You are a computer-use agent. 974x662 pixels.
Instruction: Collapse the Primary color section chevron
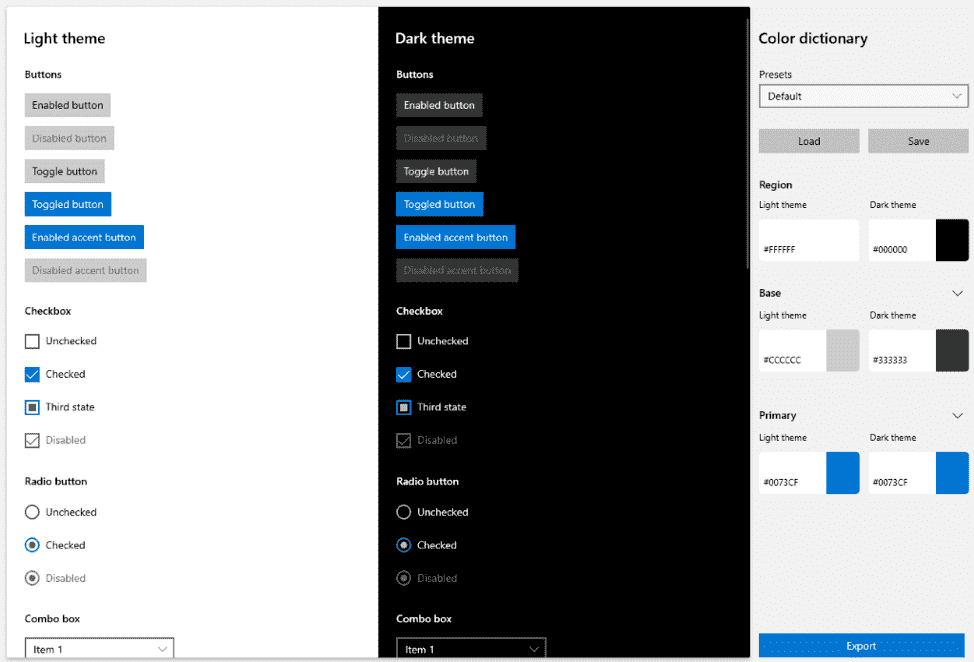957,415
